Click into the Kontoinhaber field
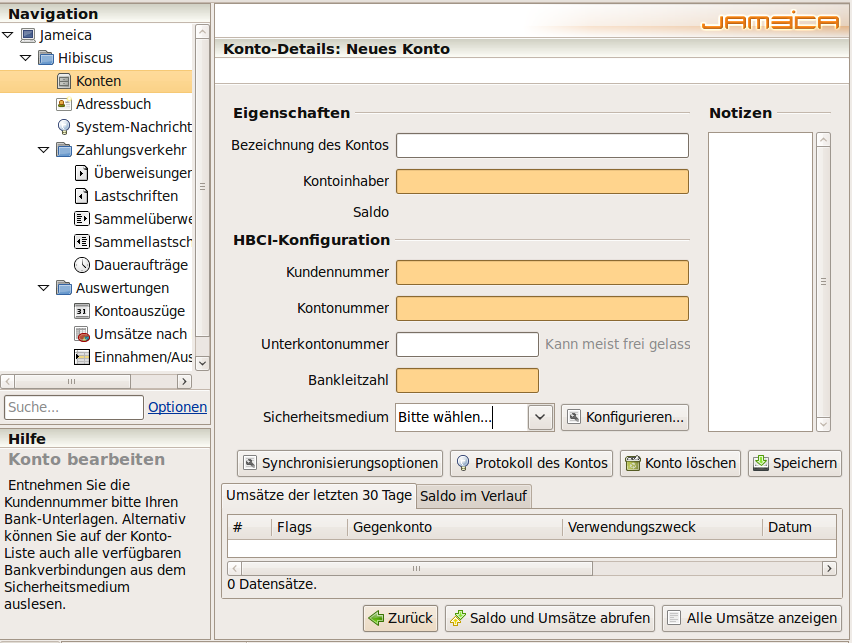This screenshot has height=643, width=852. (542, 182)
